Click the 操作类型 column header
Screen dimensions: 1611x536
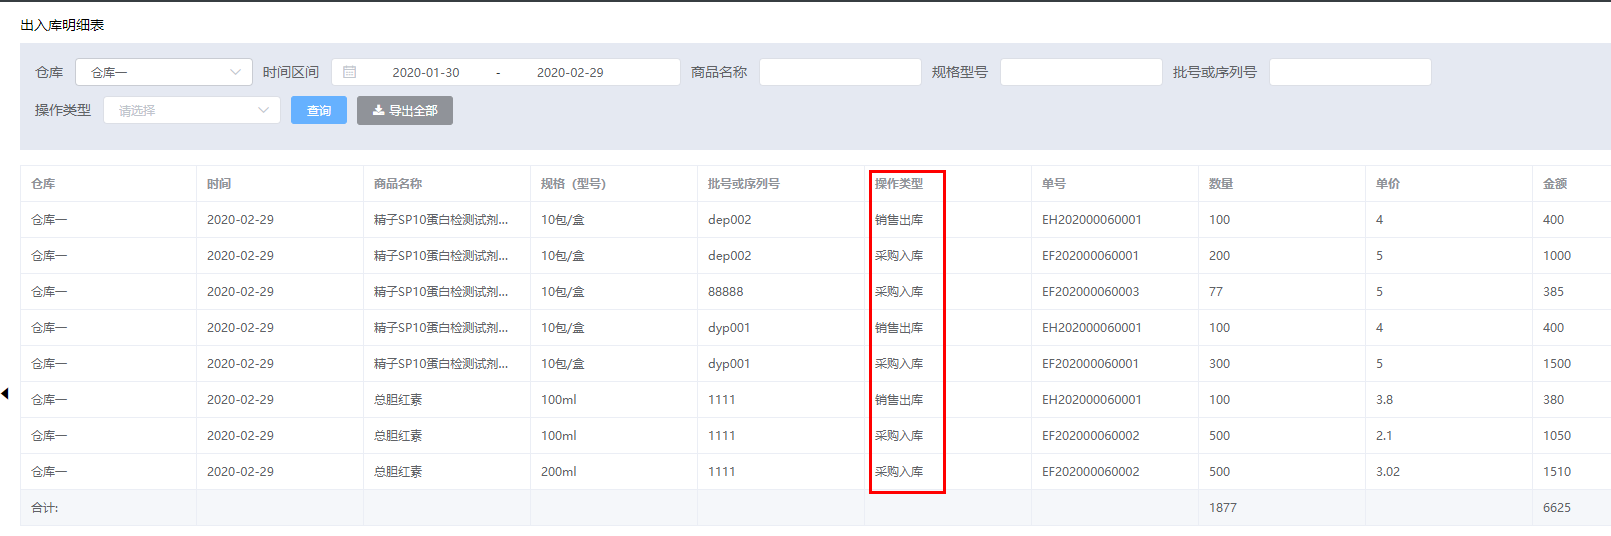899,184
